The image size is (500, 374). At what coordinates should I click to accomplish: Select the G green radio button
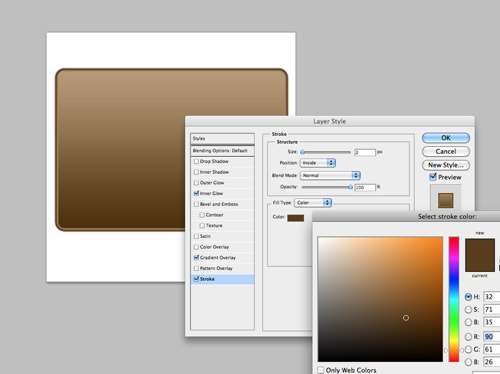(468, 349)
